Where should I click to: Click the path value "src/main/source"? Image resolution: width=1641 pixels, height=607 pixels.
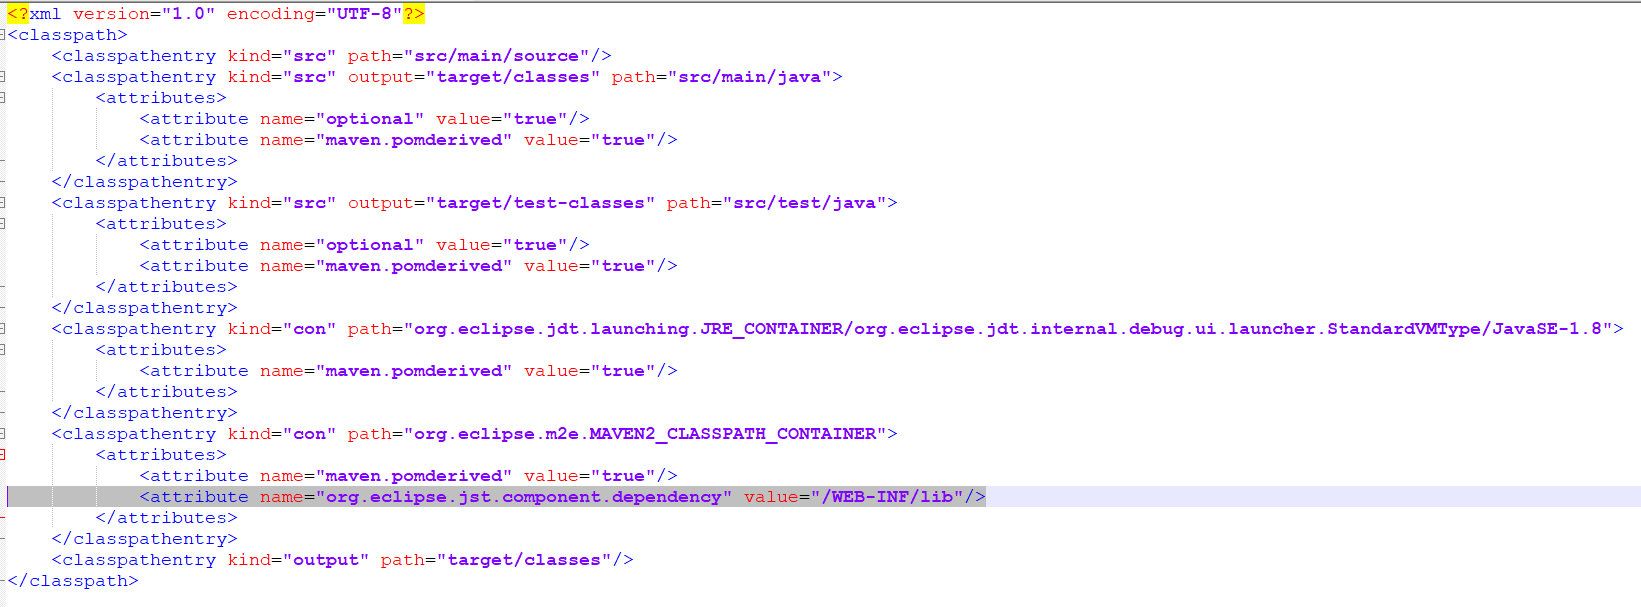pos(496,56)
